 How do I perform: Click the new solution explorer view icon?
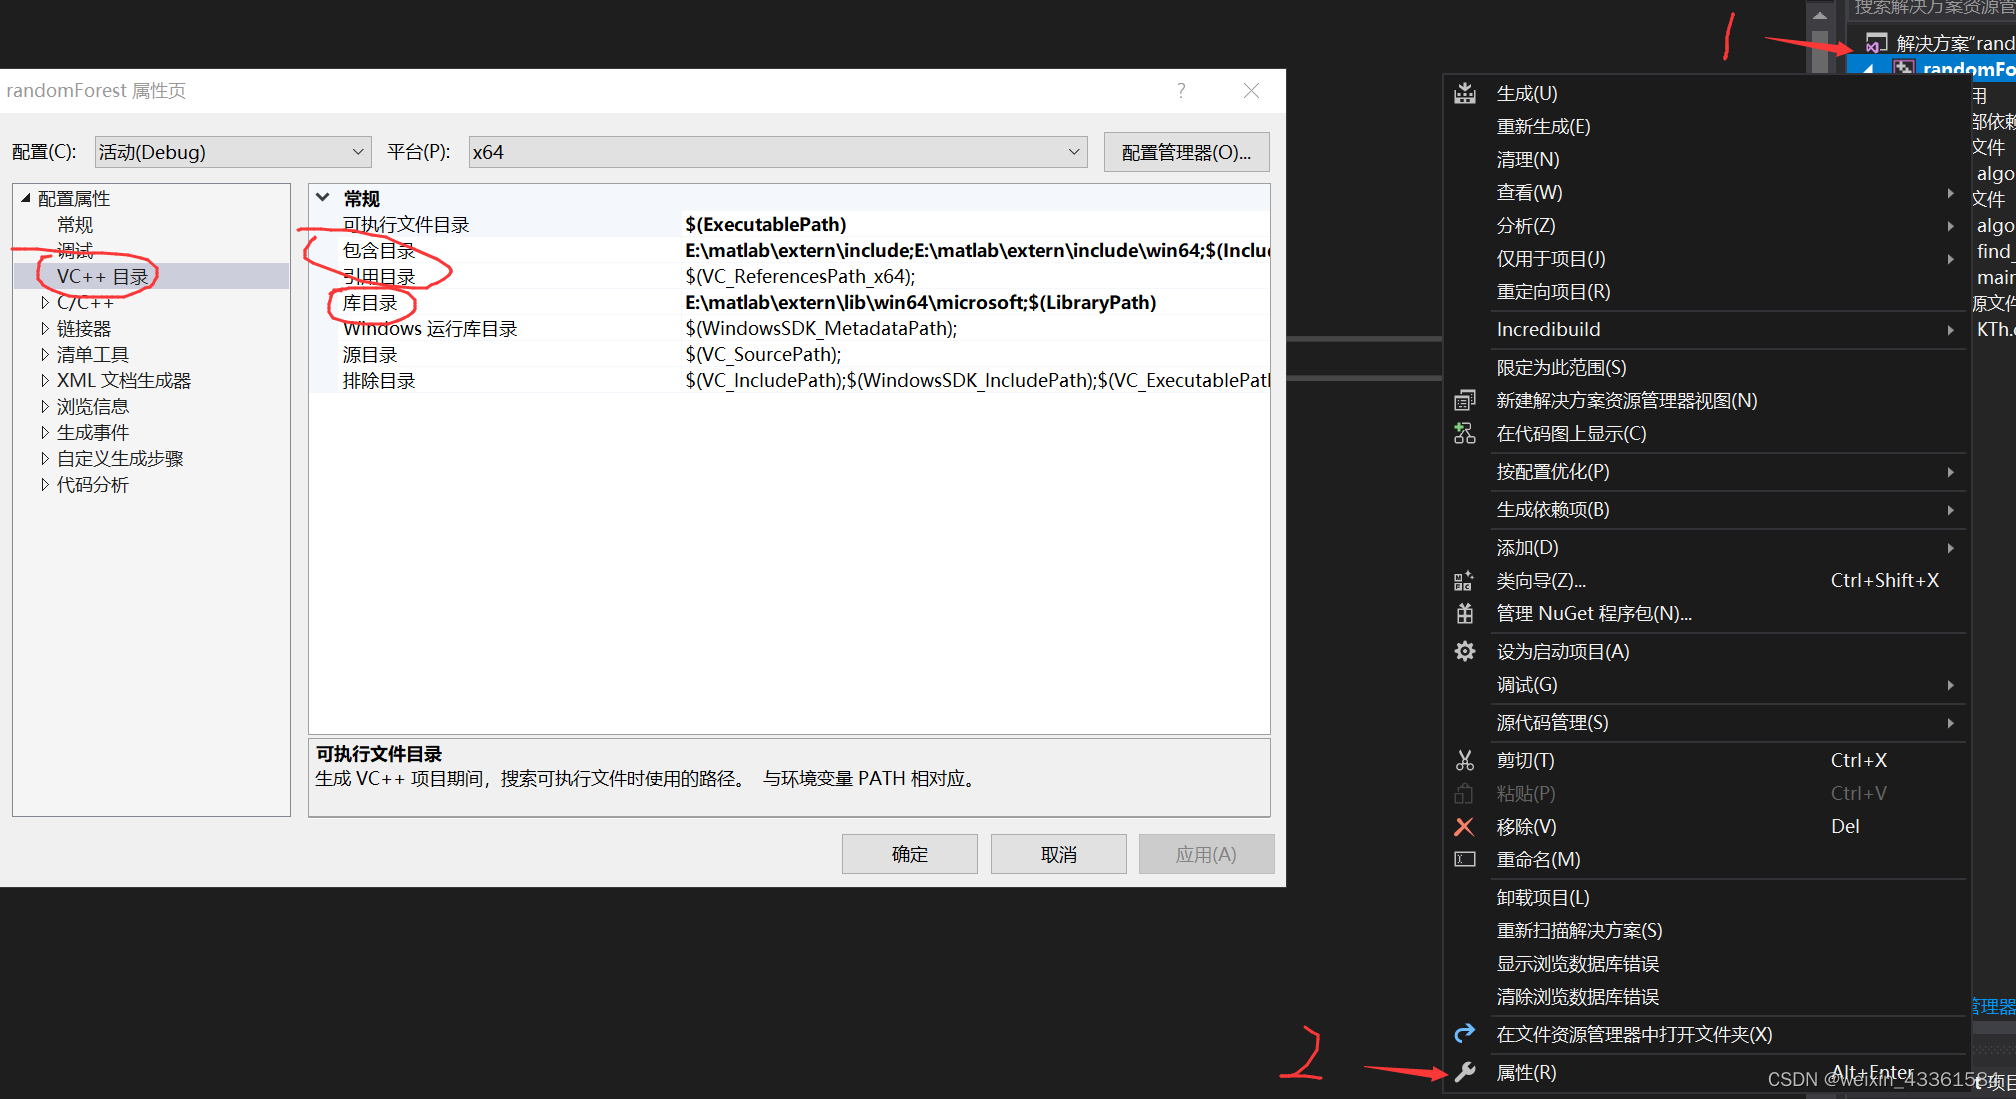click(1465, 401)
